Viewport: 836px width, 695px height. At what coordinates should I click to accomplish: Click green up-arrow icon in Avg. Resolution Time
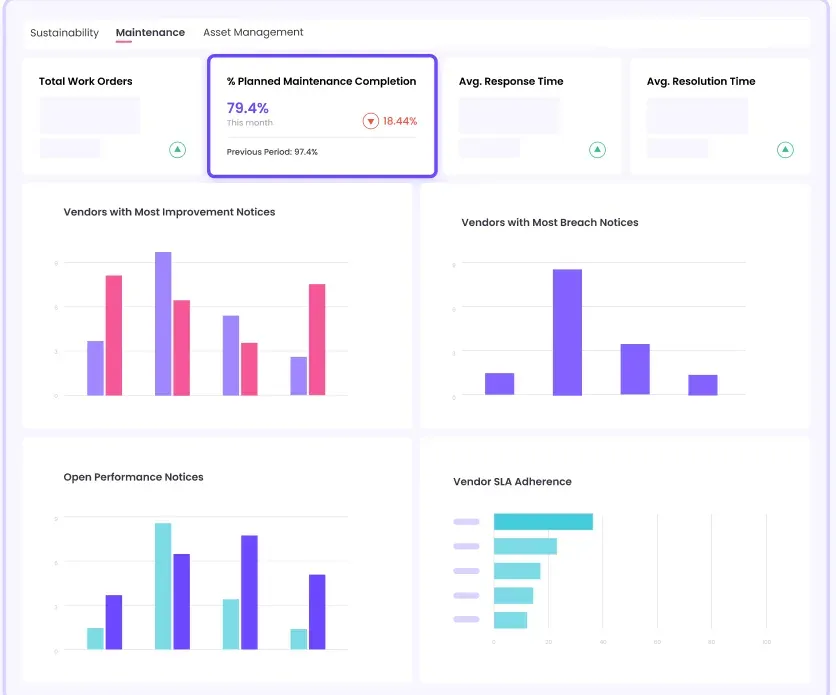point(785,150)
